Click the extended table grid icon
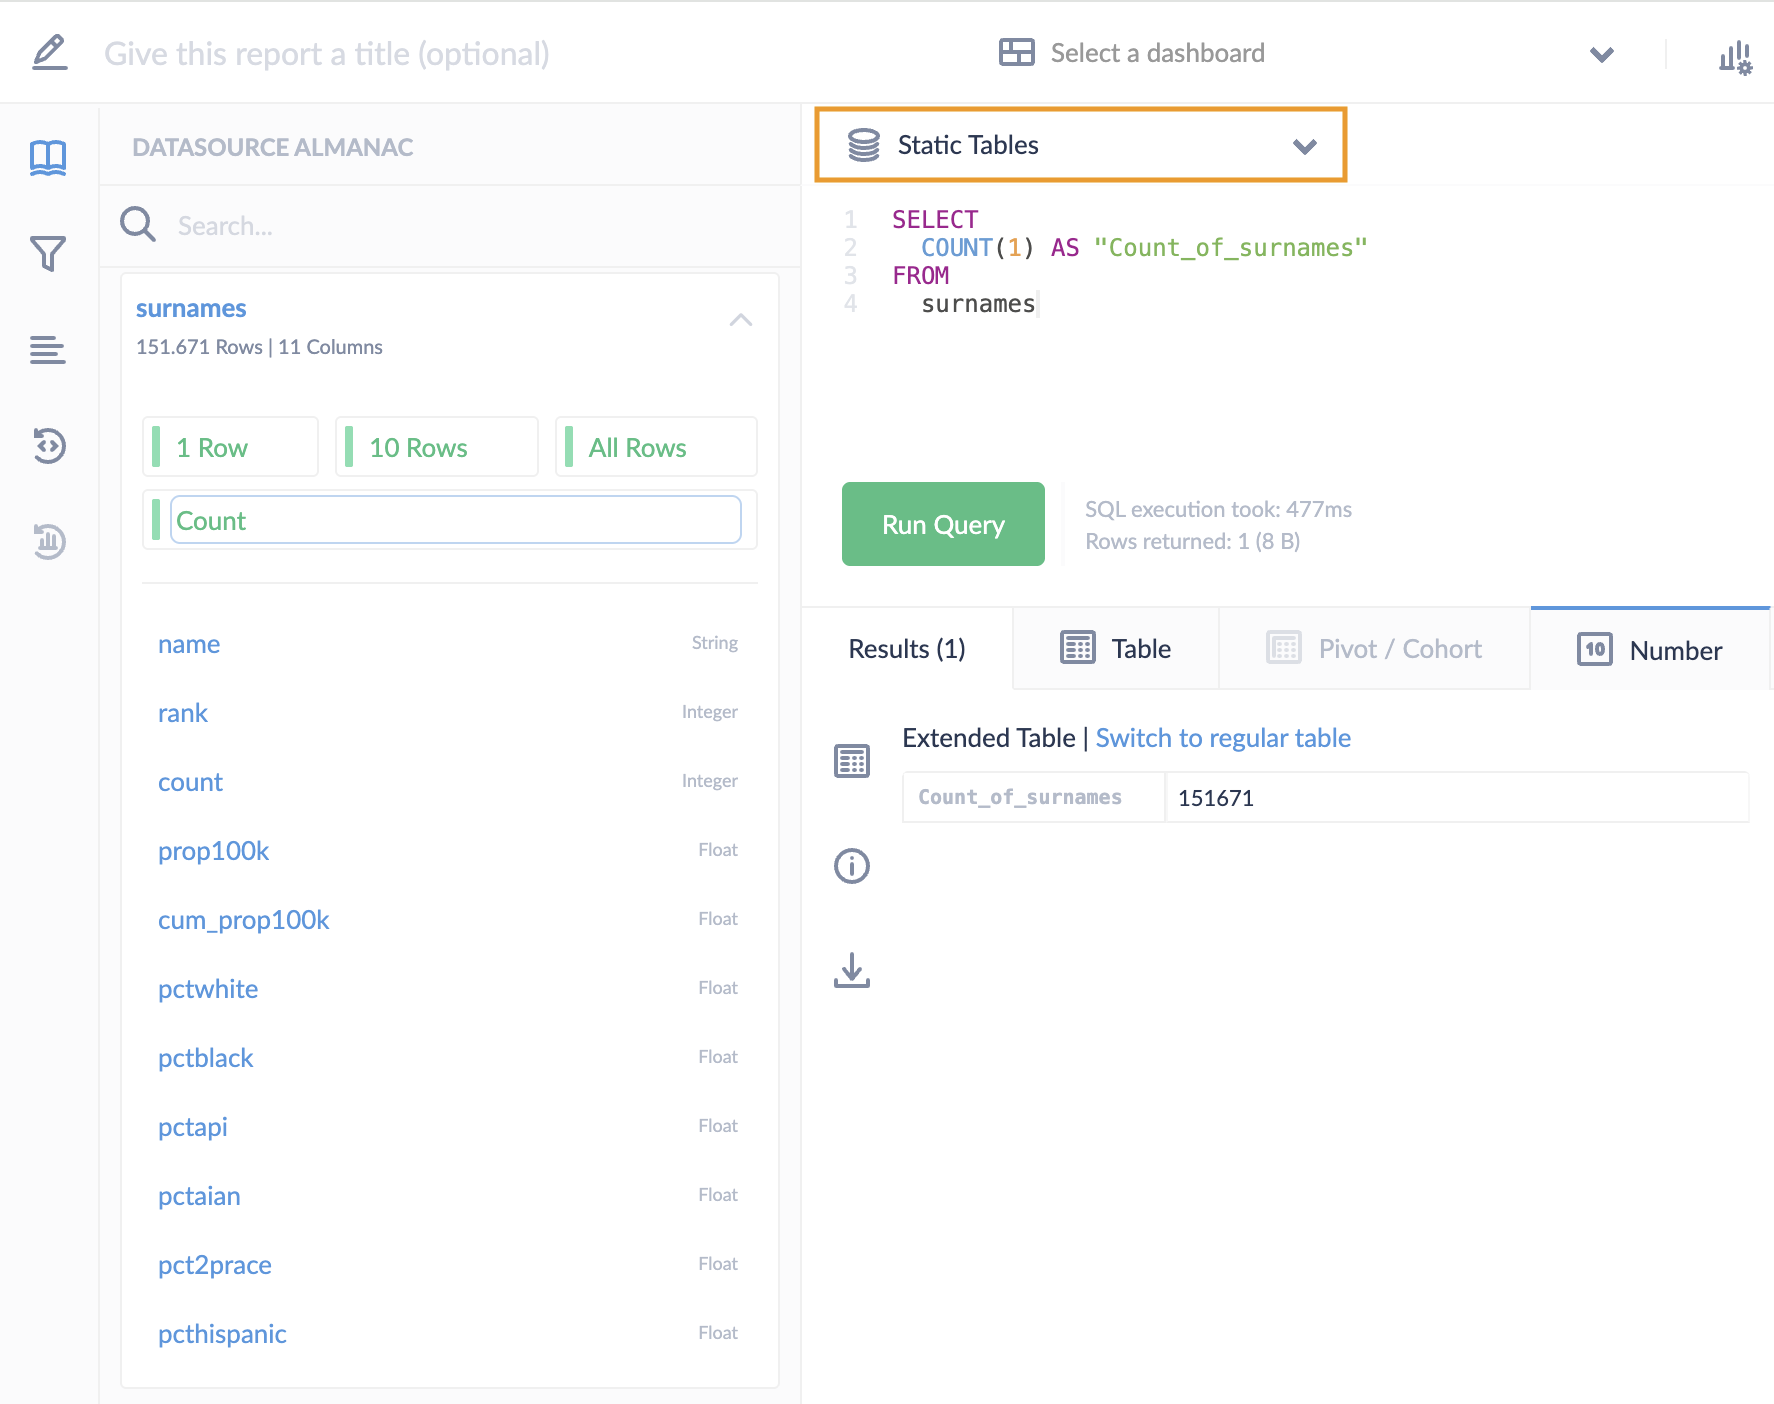 (x=851, y=762)
